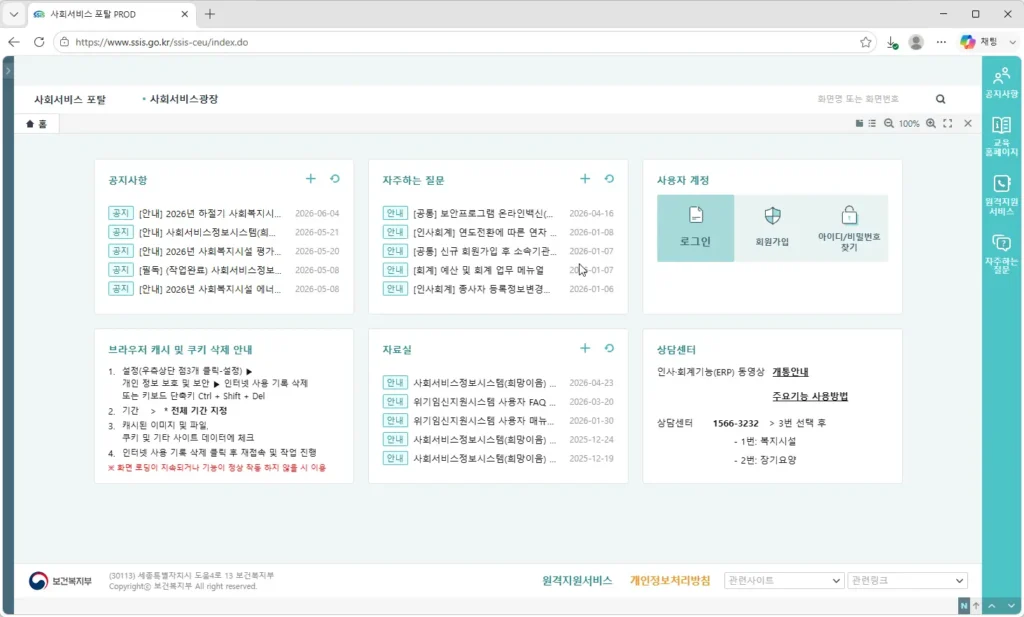The width and height of the screenshot is (1024, 617).
Task: Open 위기임신지원시스템 사용자 FAQ item
Action: pos(485,402)
